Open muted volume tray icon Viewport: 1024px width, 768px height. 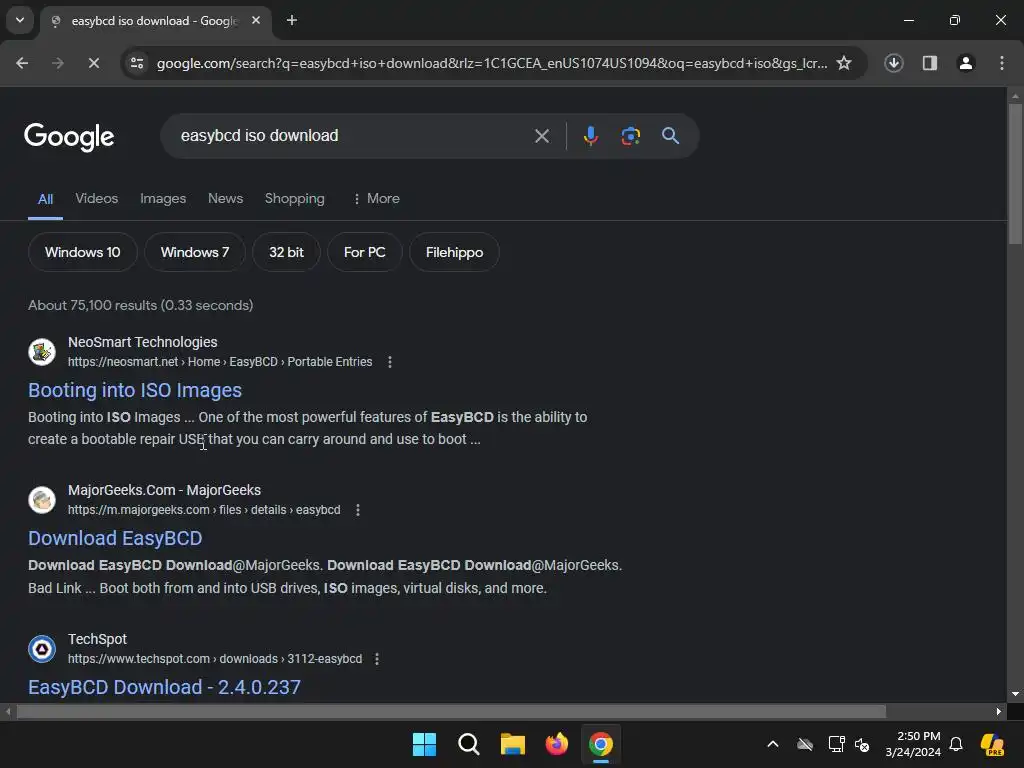pyautogui.click(x=862, y=744)
